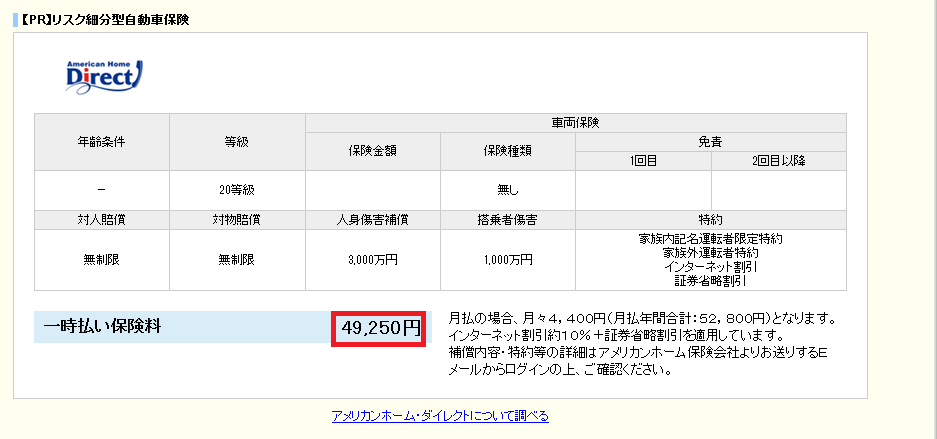Select the 車両保険 header cell
The height and width of the screenshot is (439, 937).
pyautogui.click(x=575, y=123)
